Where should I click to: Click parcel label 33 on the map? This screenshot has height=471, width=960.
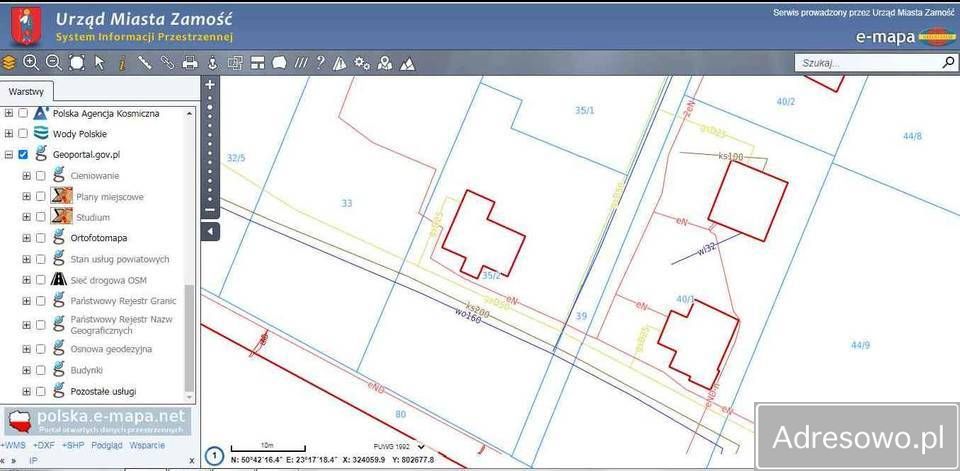click(x=347, y=203)
